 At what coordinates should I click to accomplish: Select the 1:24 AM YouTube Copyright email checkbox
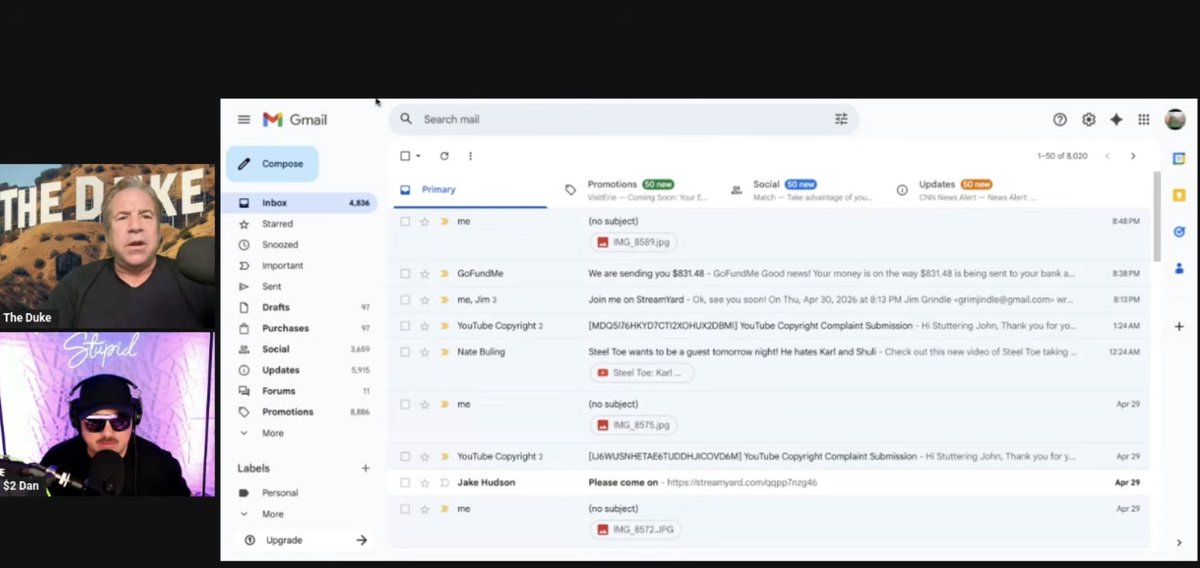coord(405,326)
